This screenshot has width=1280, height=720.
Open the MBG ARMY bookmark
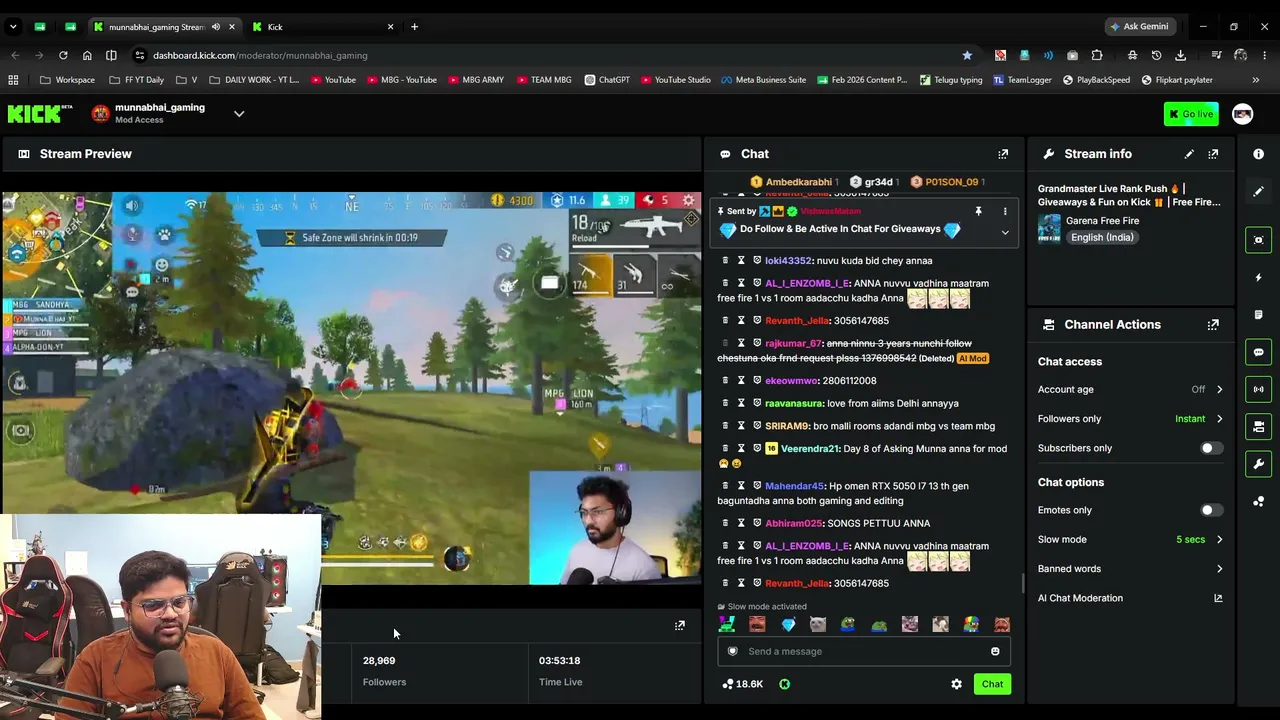(476, 80)
